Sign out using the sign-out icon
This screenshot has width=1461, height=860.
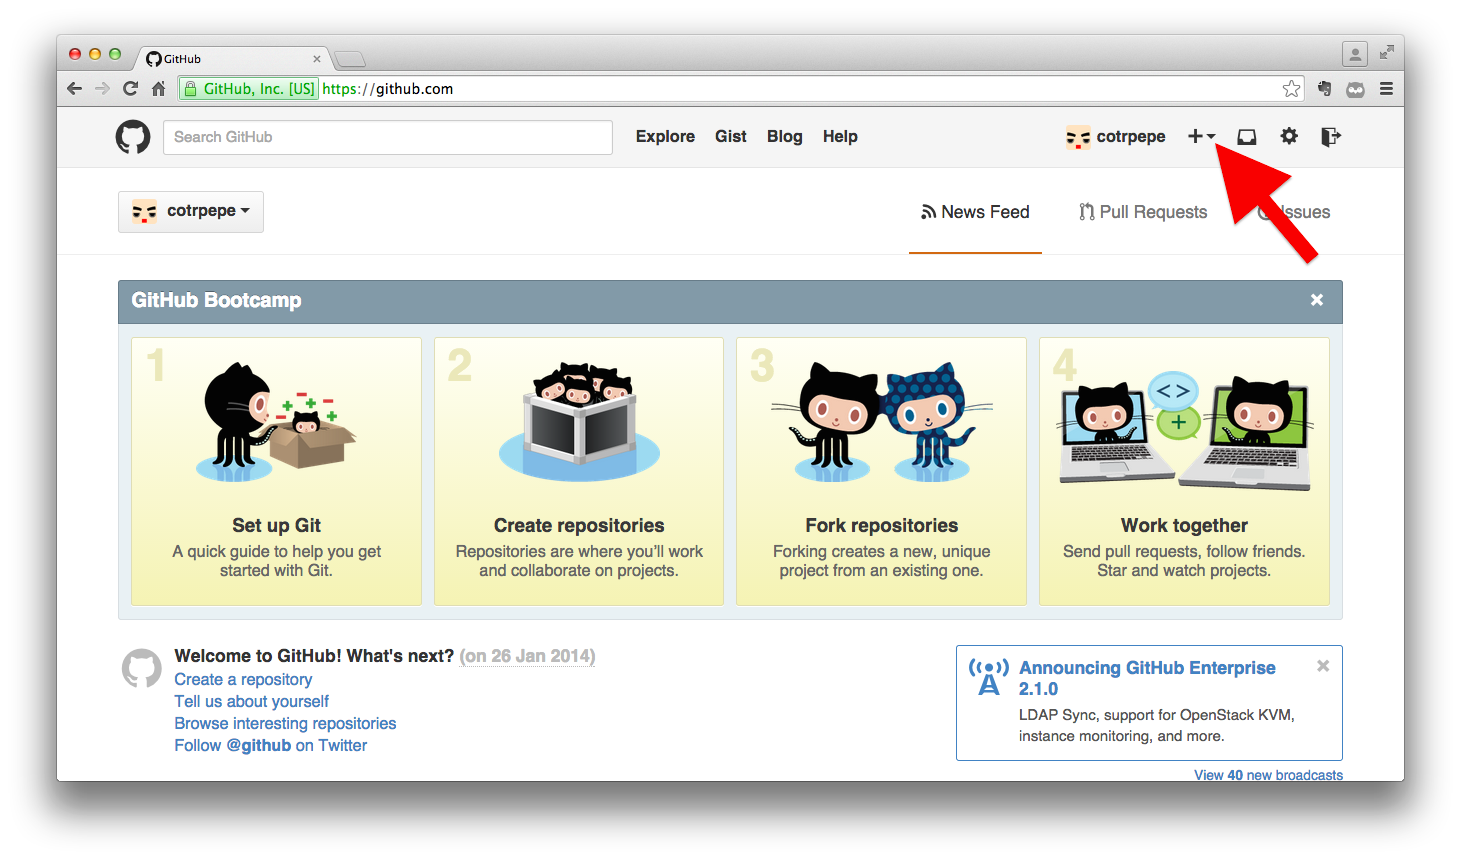[x=1331, y=136]
